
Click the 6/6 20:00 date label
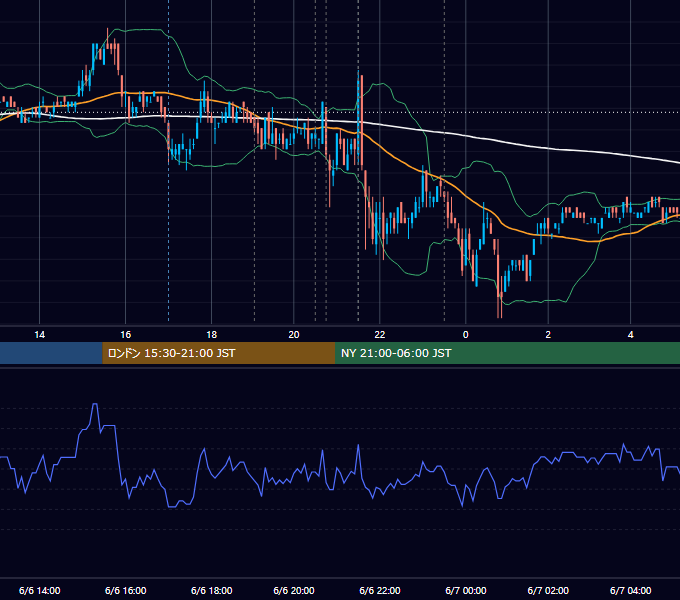coord(294,590)
